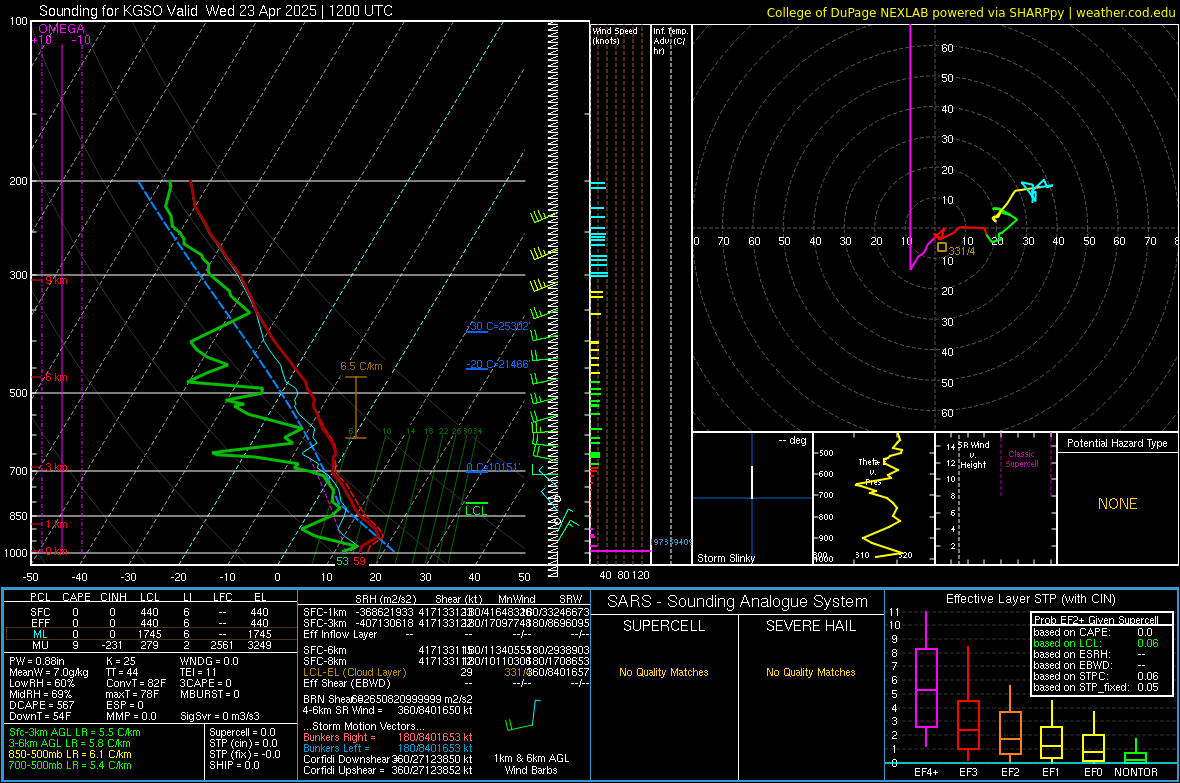Click the LCL-EL (Cloud Layer) row
Viewport: 1180px width, 783px height.
point(446,672)
